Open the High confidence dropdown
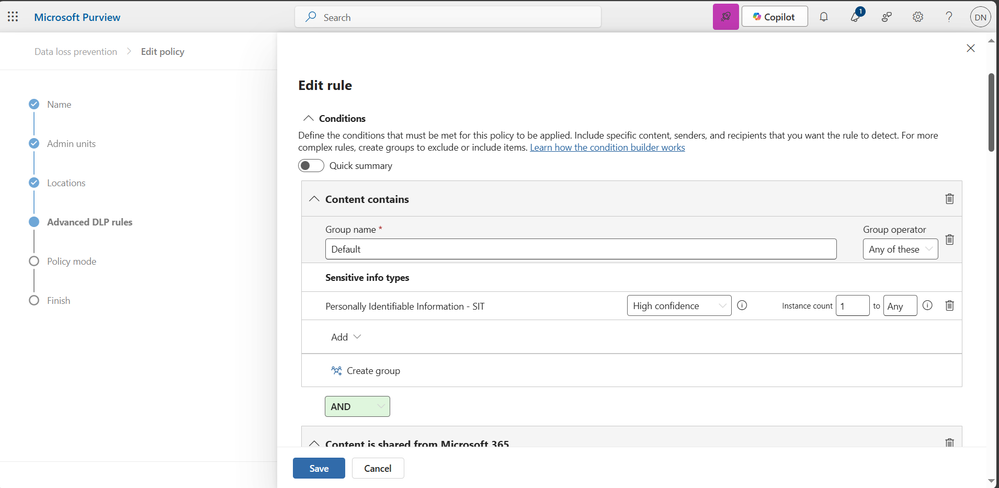 tap(679, 306)
